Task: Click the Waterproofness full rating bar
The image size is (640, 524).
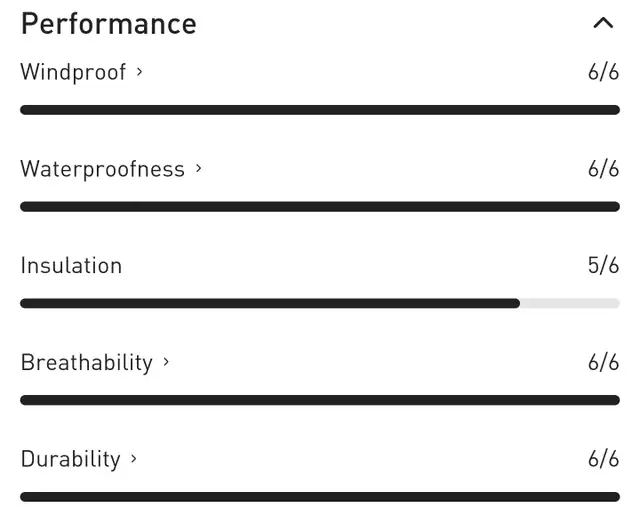Action: pos(320,206)
